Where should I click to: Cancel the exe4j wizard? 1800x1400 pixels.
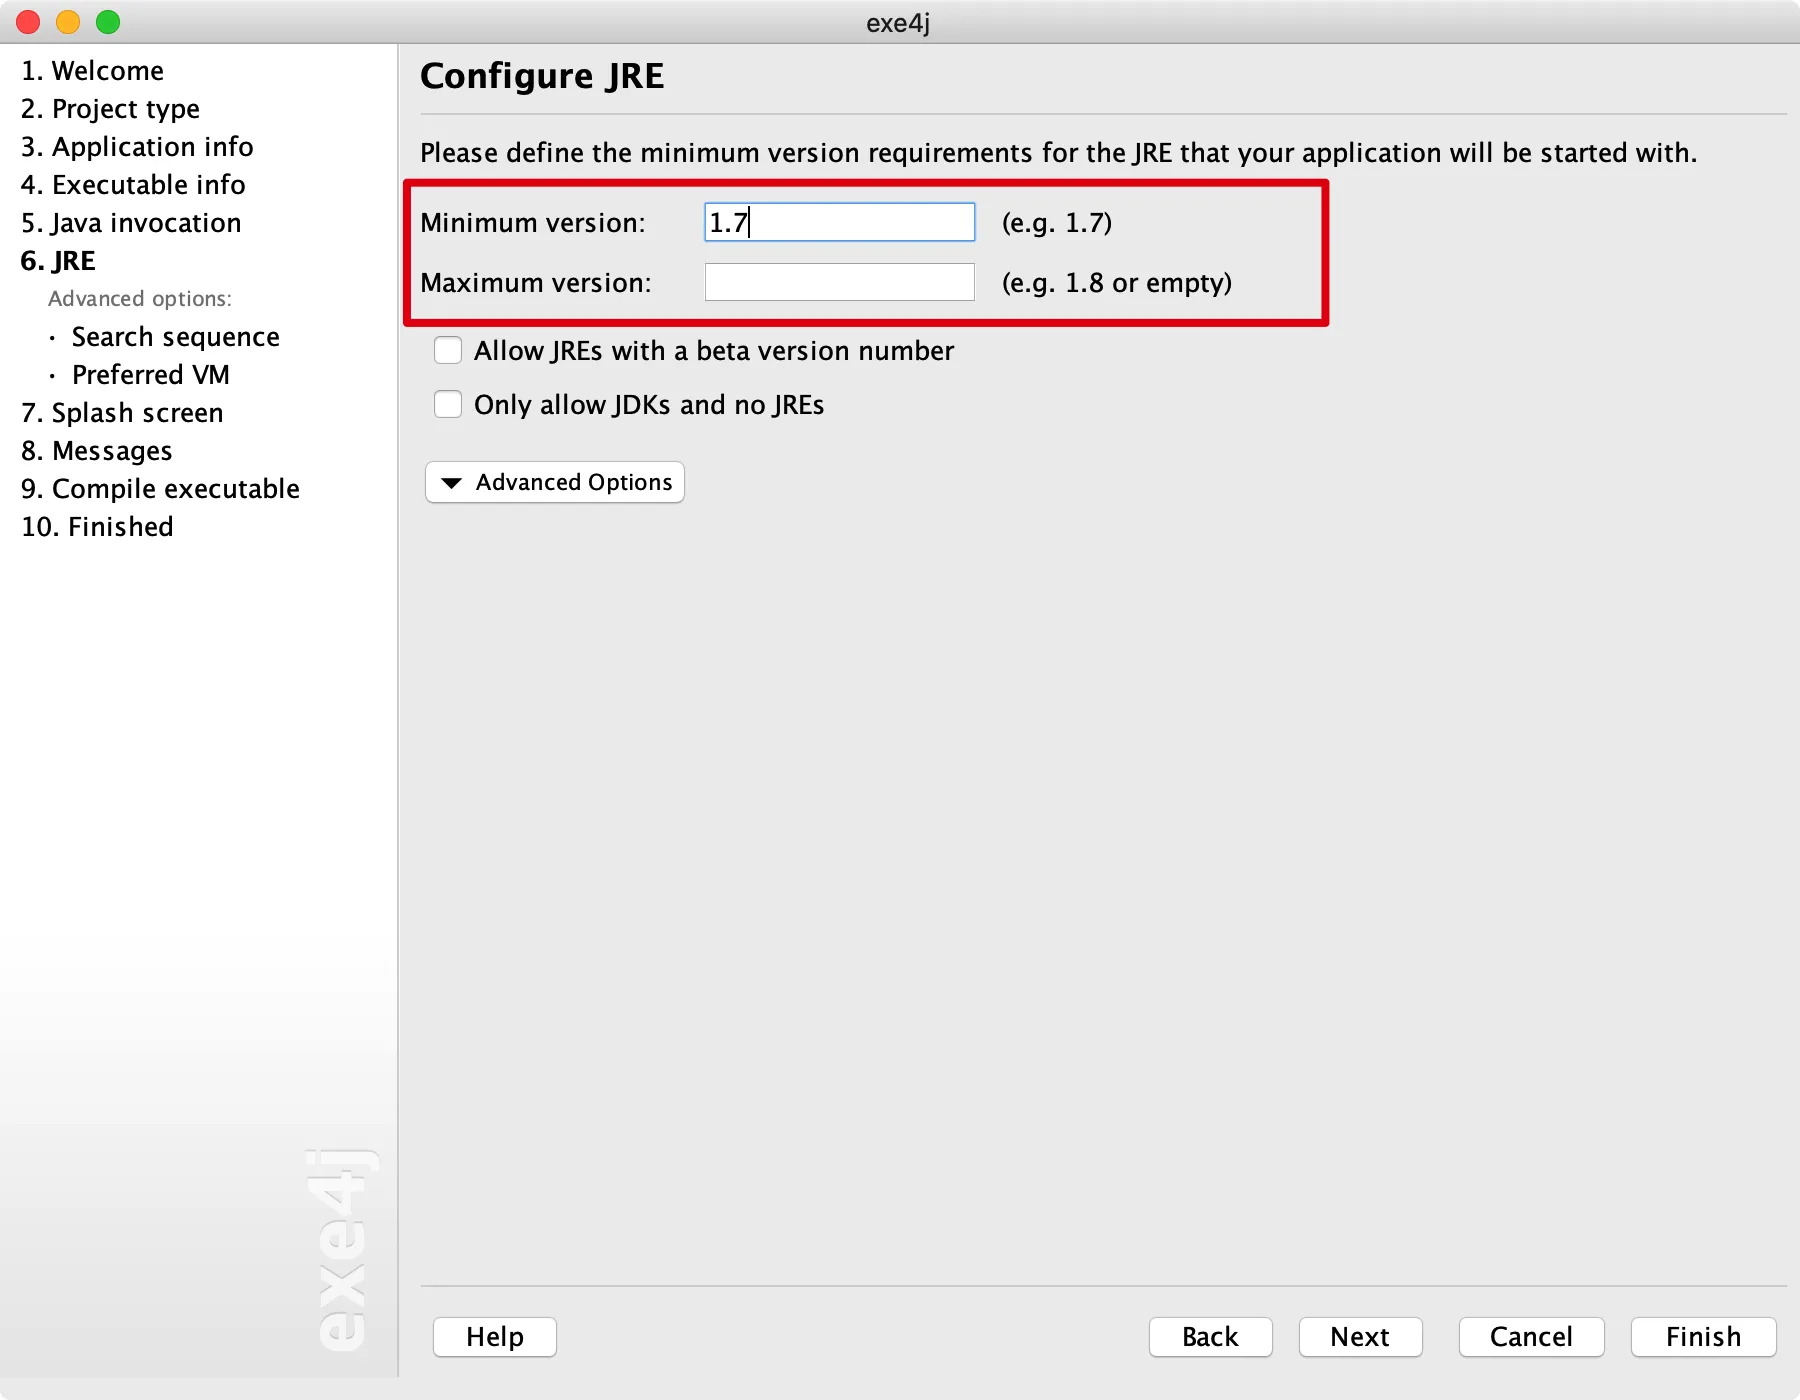pyautogui.click(x=1531, y=1337)
